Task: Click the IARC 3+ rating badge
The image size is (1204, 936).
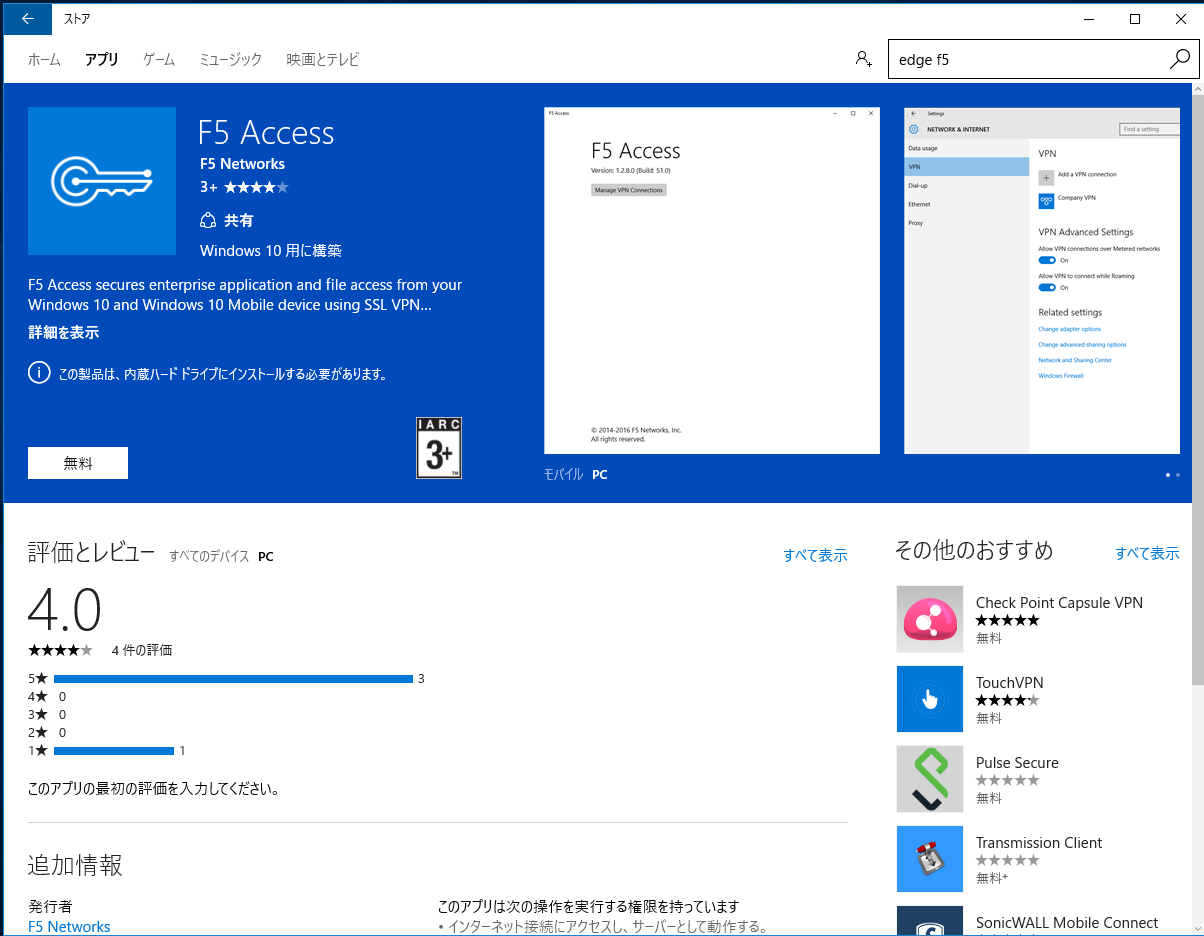Action: coord(439,448)
